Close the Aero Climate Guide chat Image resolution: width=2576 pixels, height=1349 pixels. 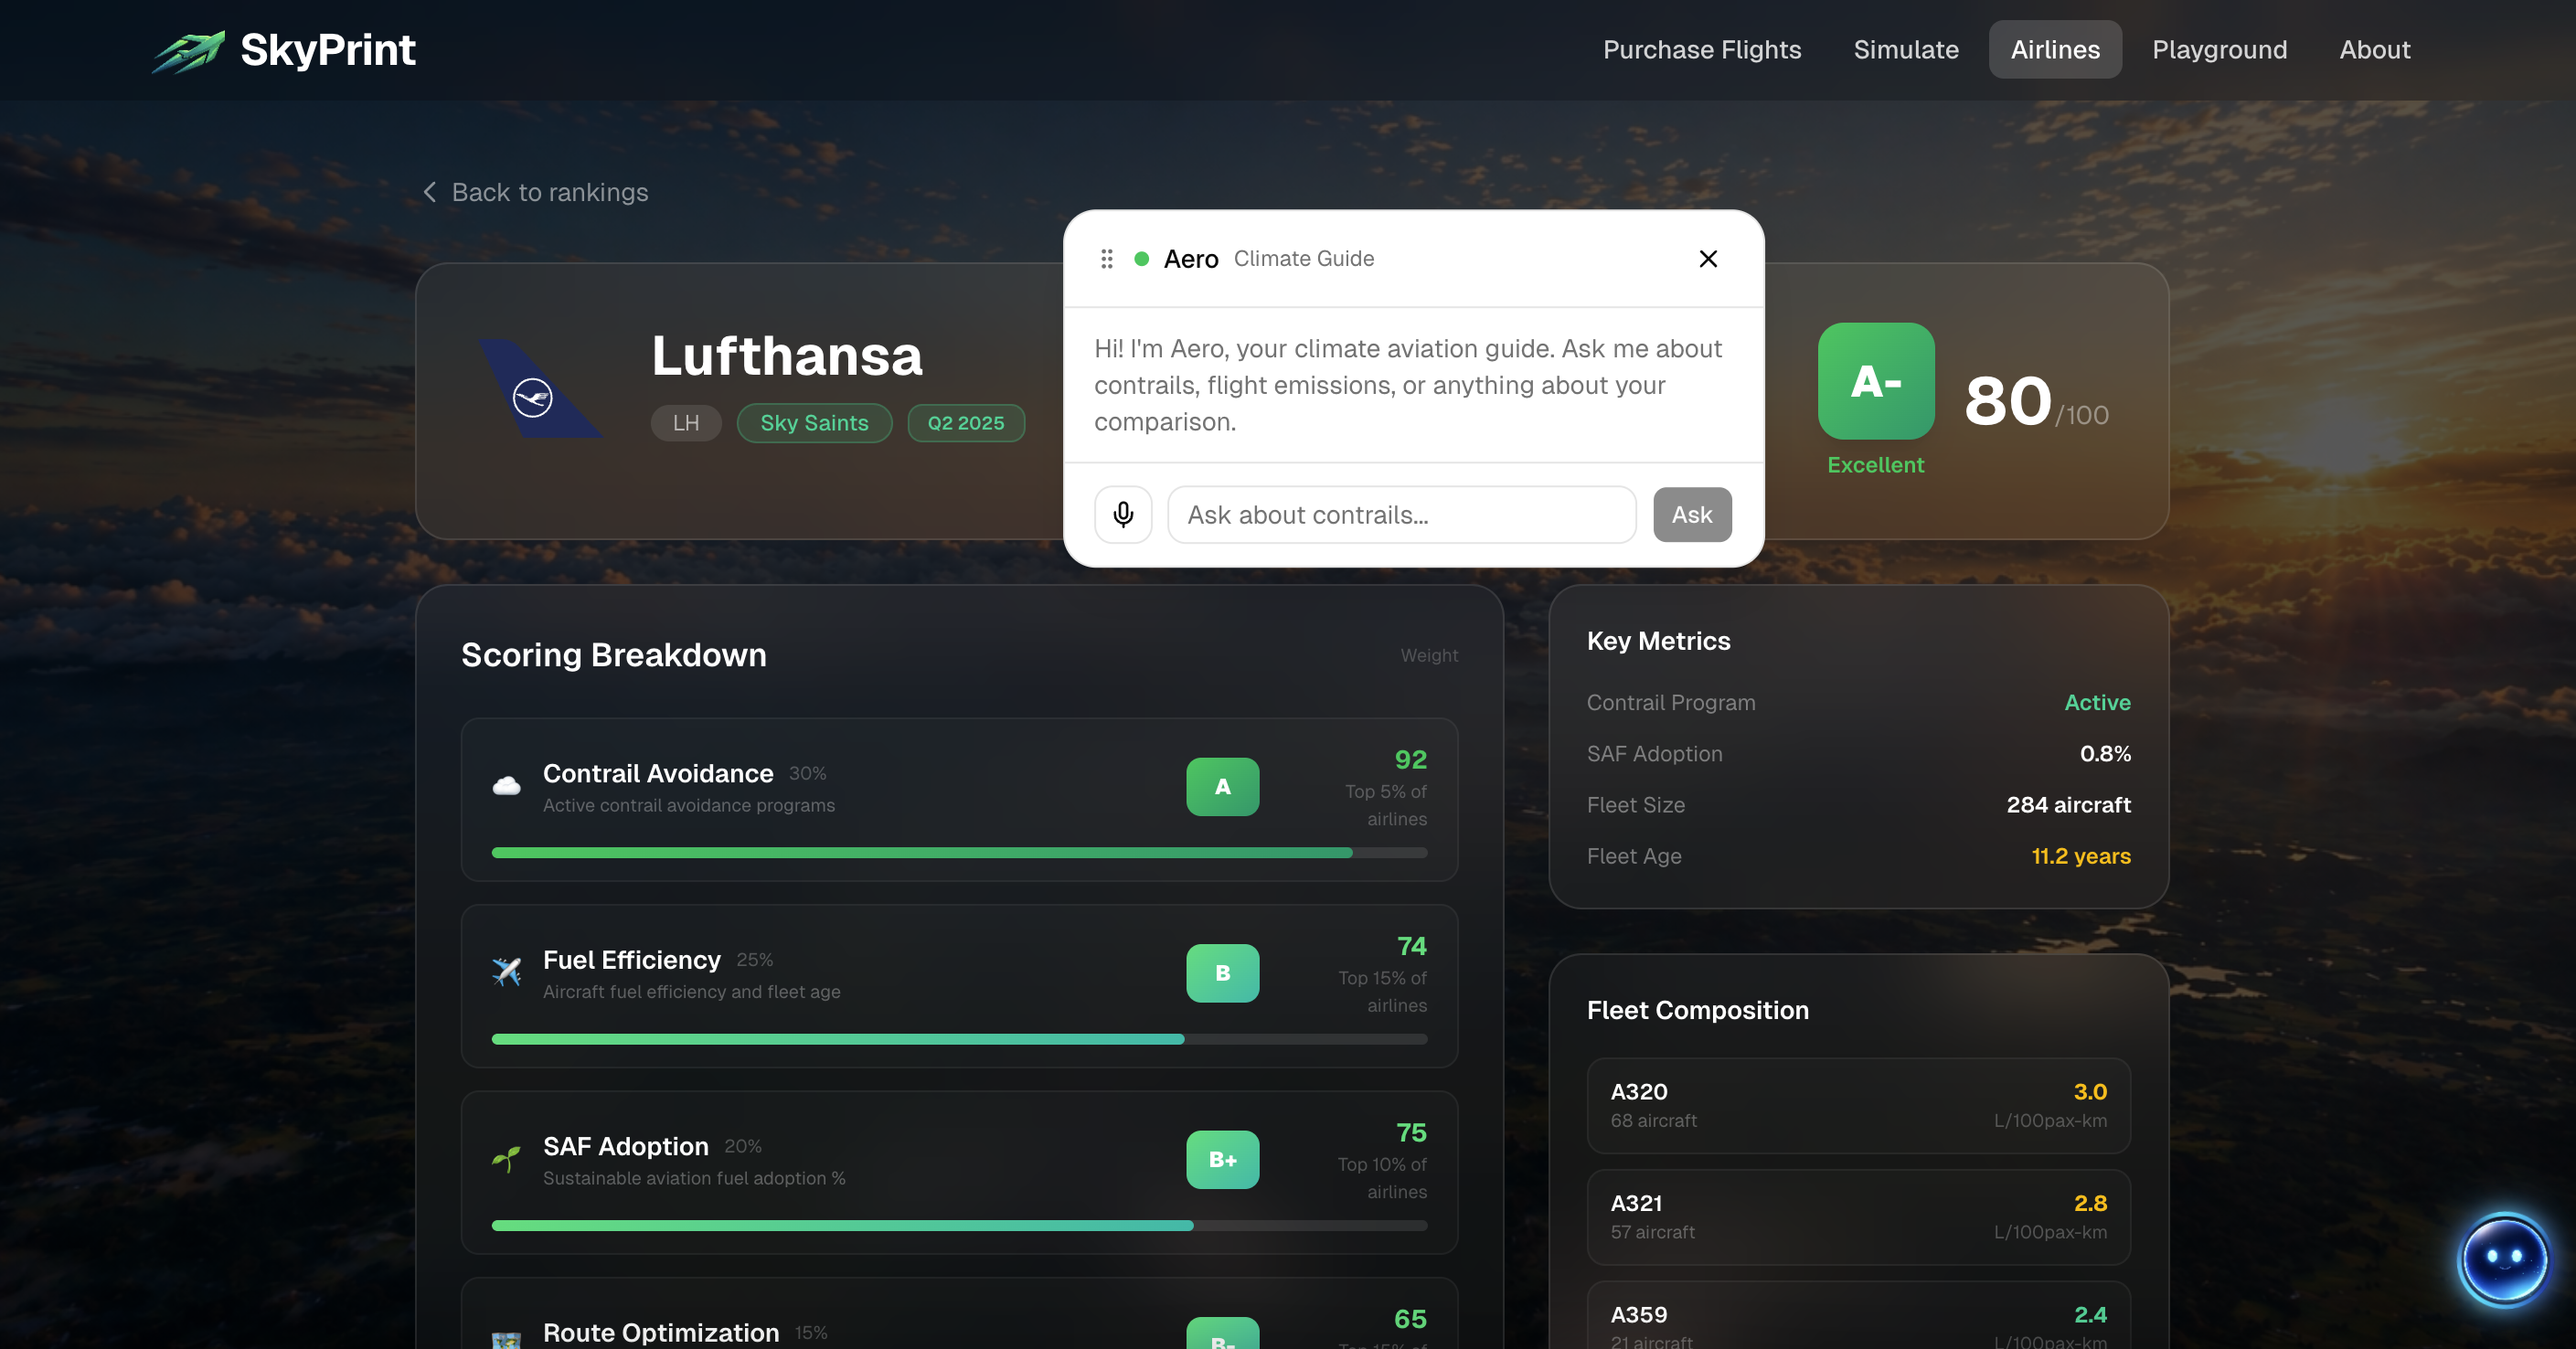pyautogui.click(x=1708, y=259)
